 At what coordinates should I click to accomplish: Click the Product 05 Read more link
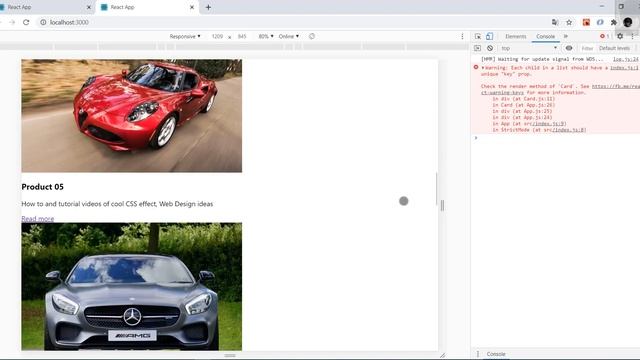pyautogui.click(x=38, y=219)
